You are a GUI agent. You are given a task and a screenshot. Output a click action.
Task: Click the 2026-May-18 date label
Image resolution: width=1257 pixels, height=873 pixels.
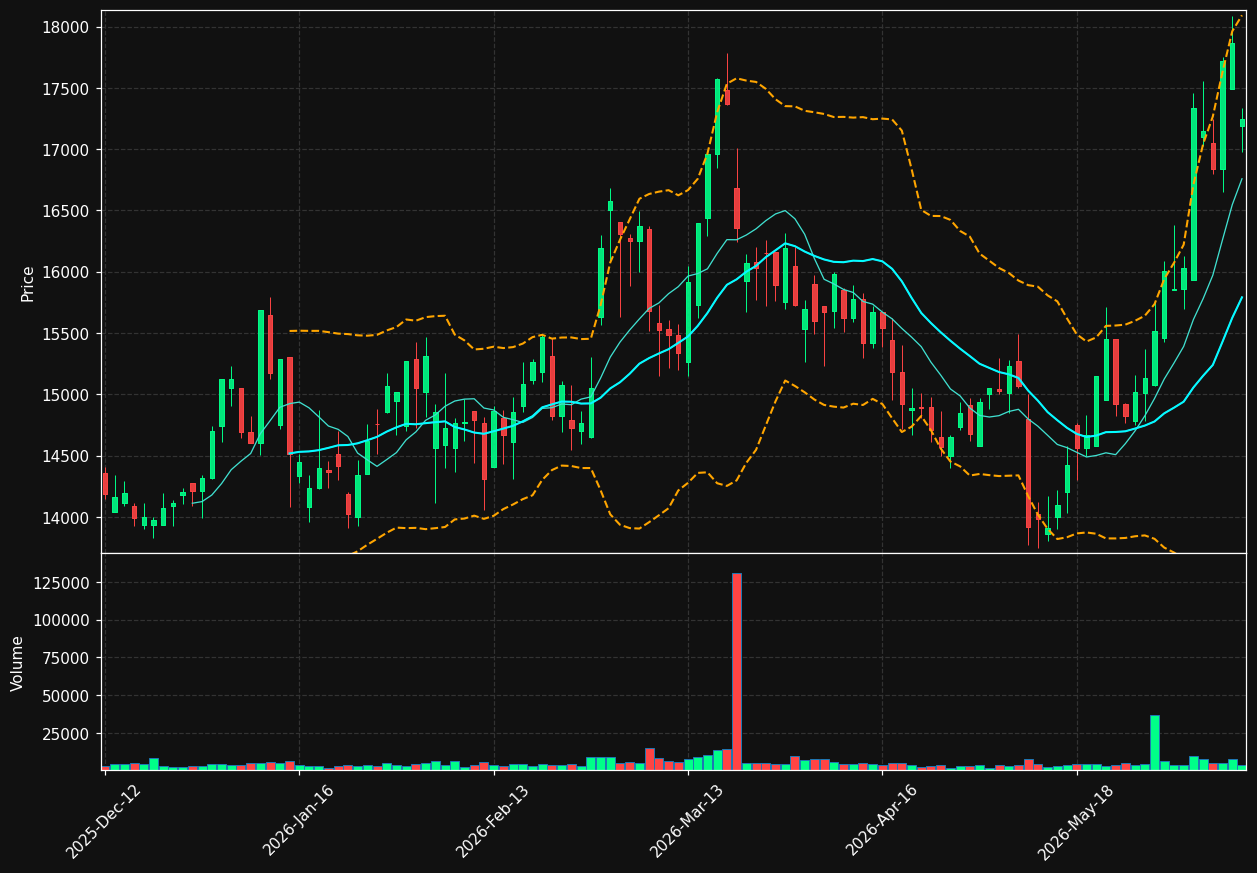tap(1075, 821)
